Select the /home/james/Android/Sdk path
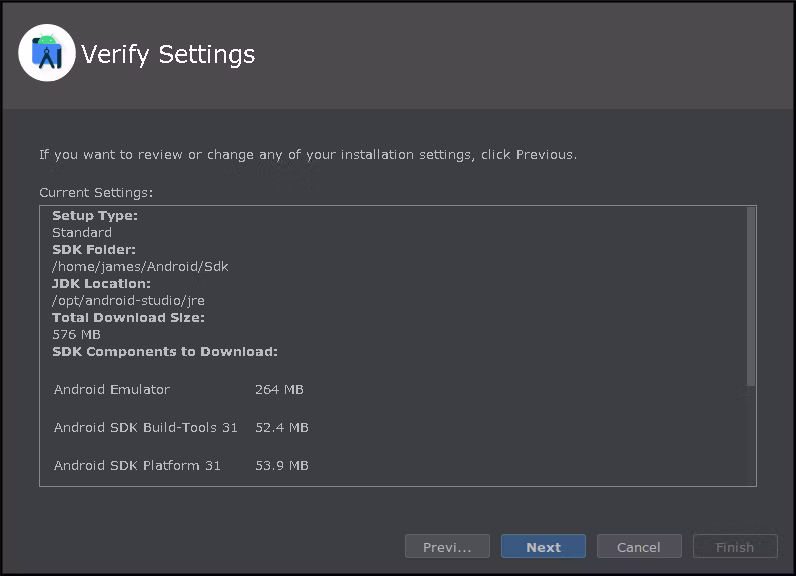 (140, 266)
